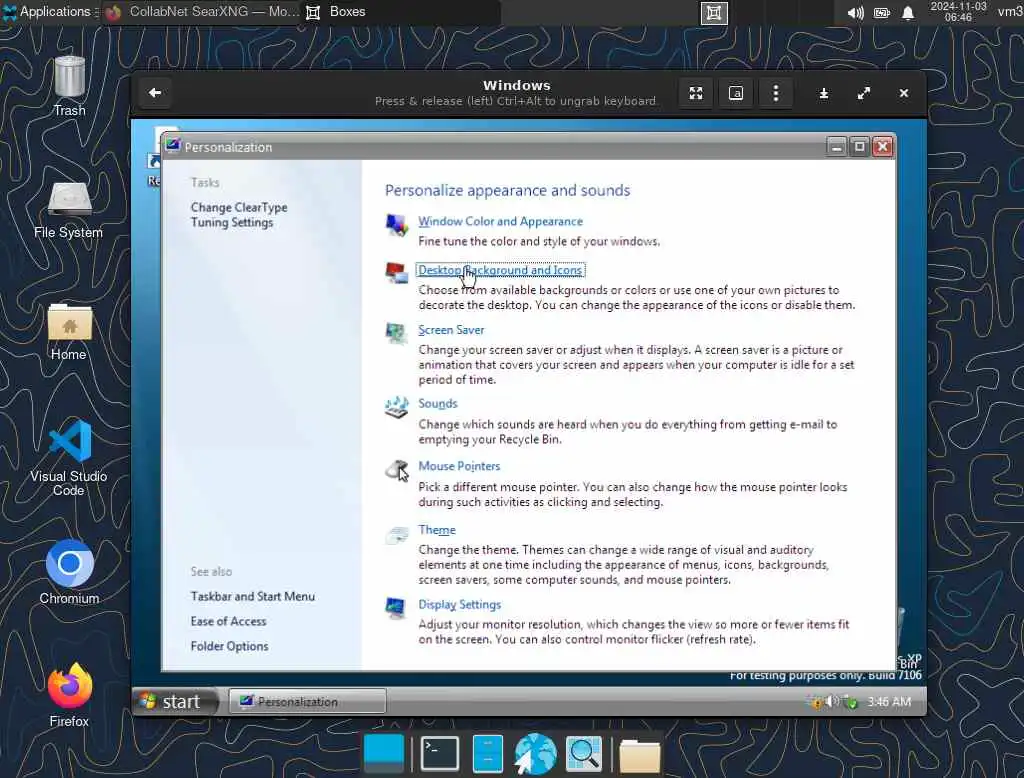This screenshot has width=1024, height=778.
Task: Click the Window Color and Appearance icon
Action: pos(396,225)
